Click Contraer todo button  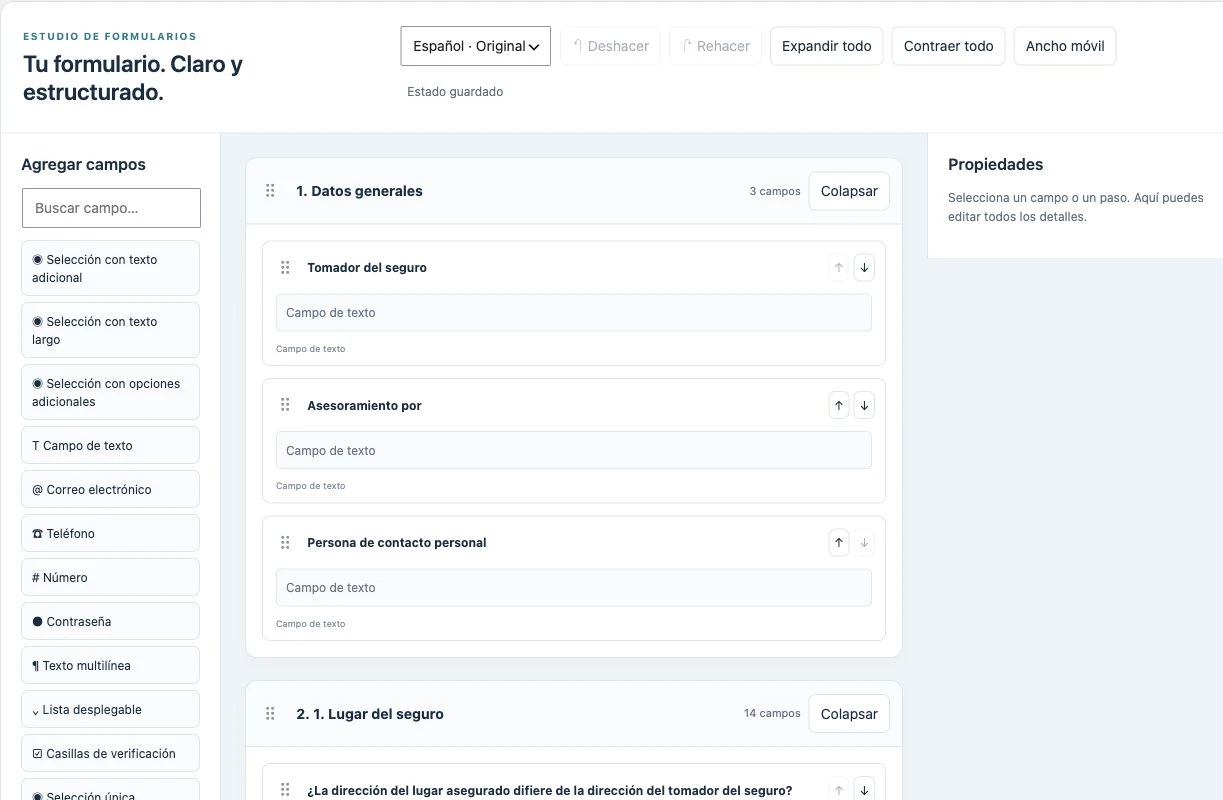(949, 46)
